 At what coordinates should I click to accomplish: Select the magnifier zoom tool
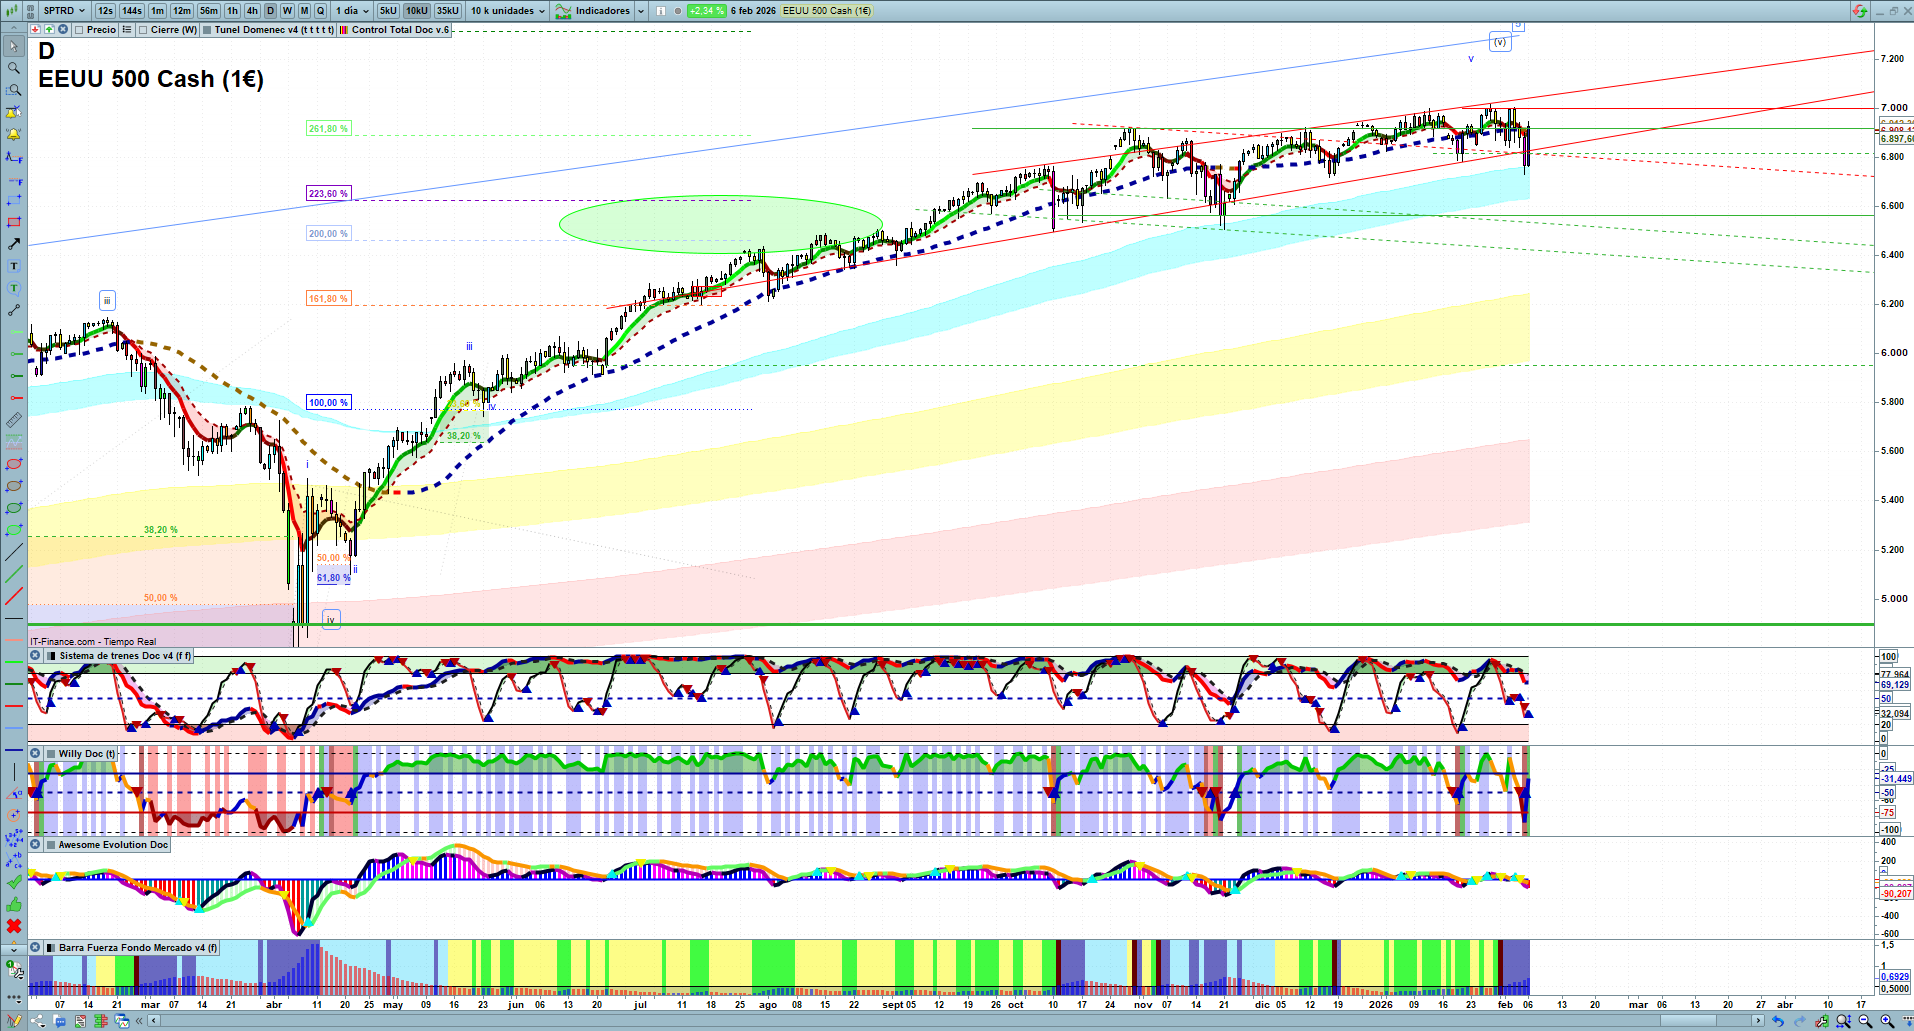[14, 68]
